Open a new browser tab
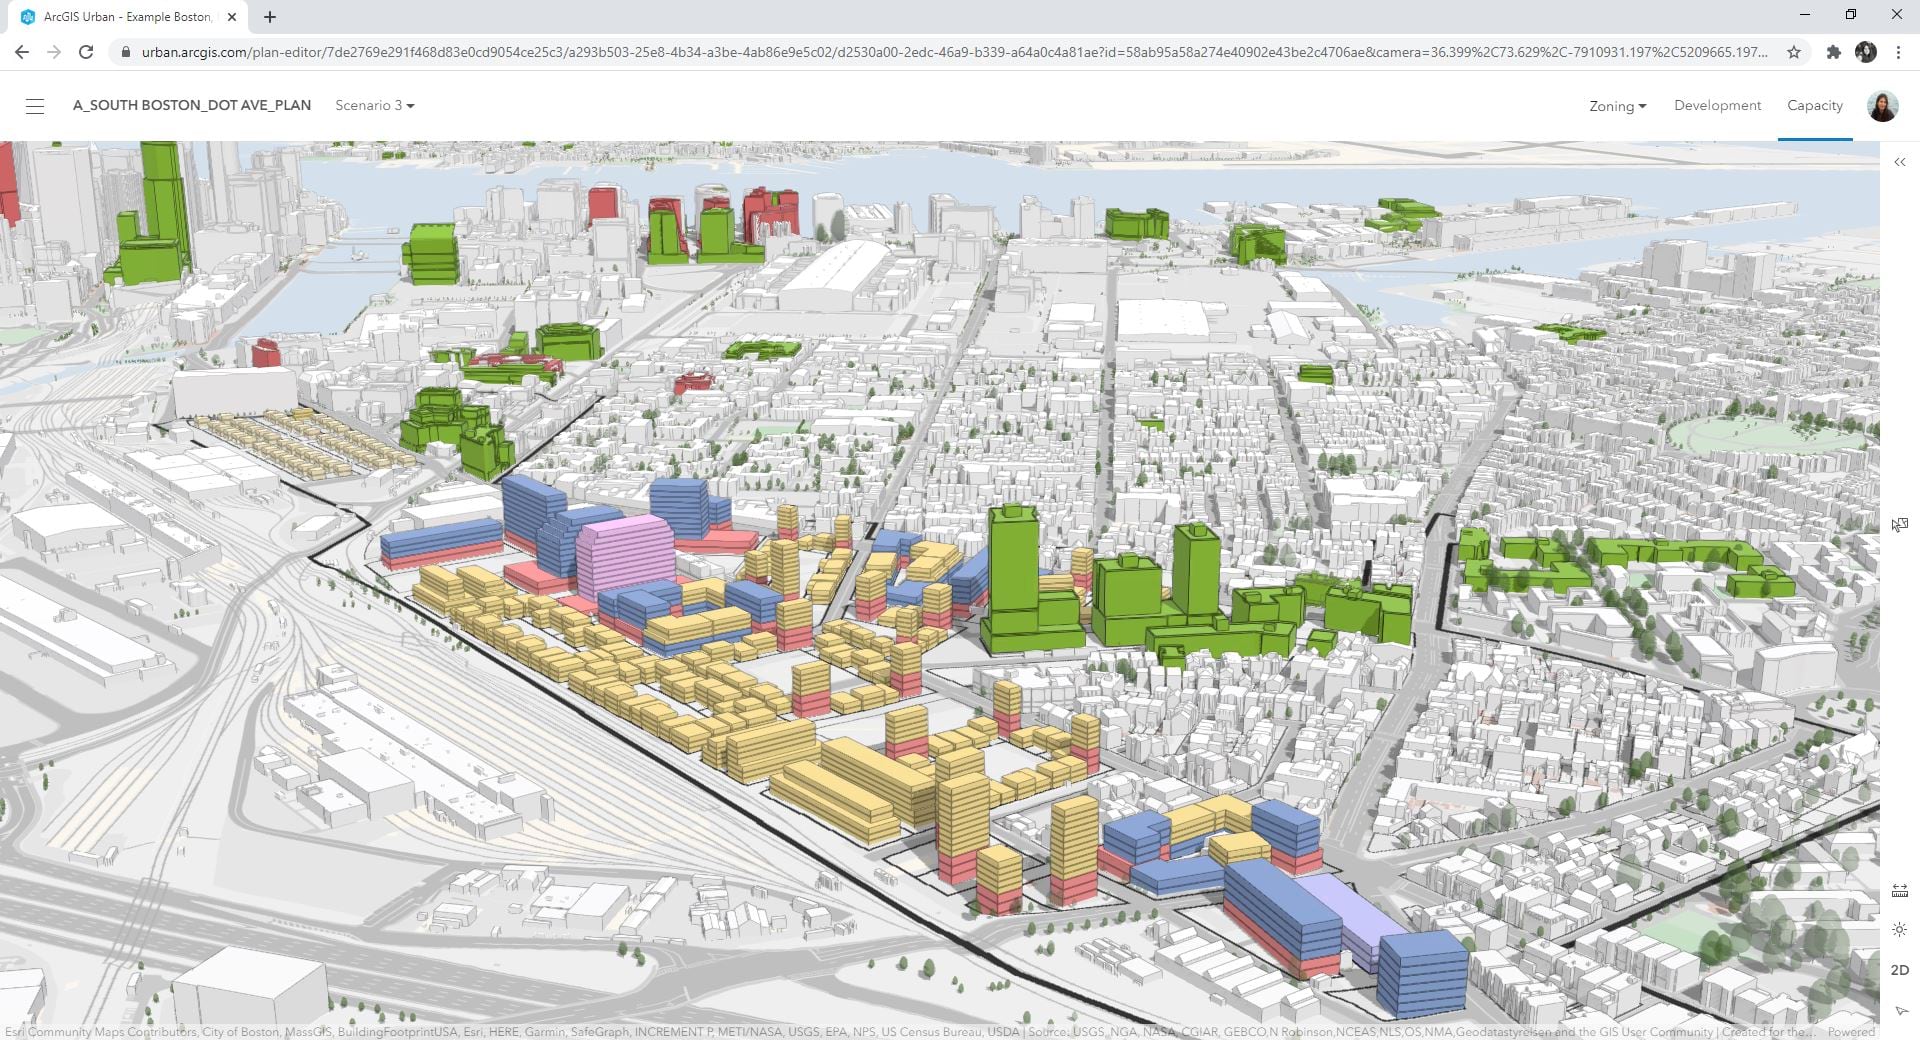The width and height of the screenshot is (1920, 1040). [x=268, y=16]
